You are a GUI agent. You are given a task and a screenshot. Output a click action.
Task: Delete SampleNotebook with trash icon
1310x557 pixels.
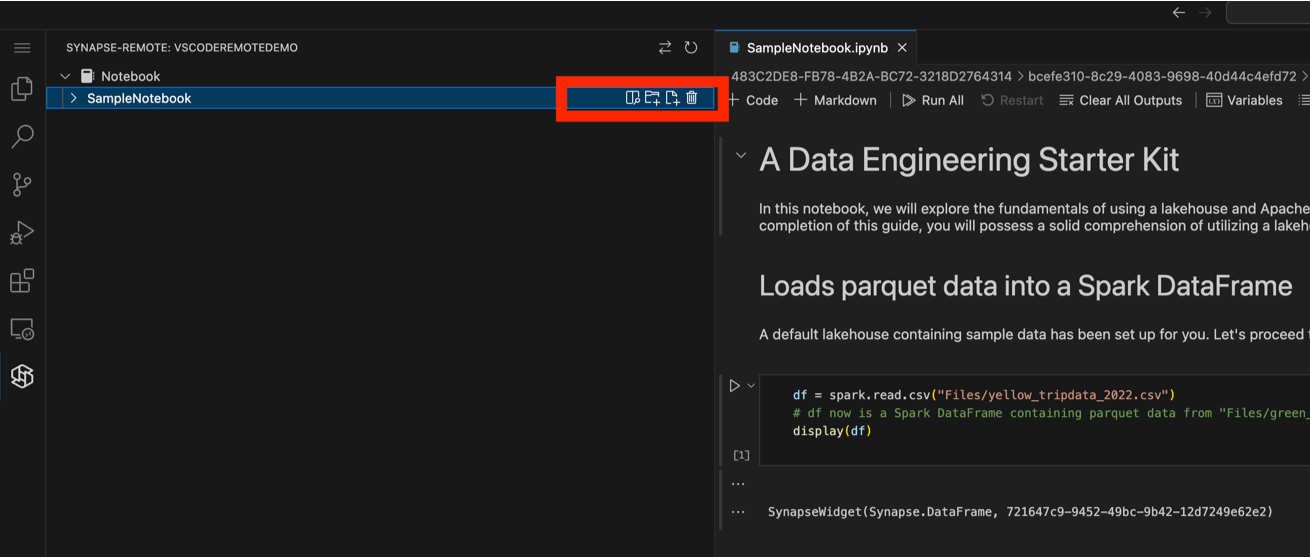pos(691,98)
